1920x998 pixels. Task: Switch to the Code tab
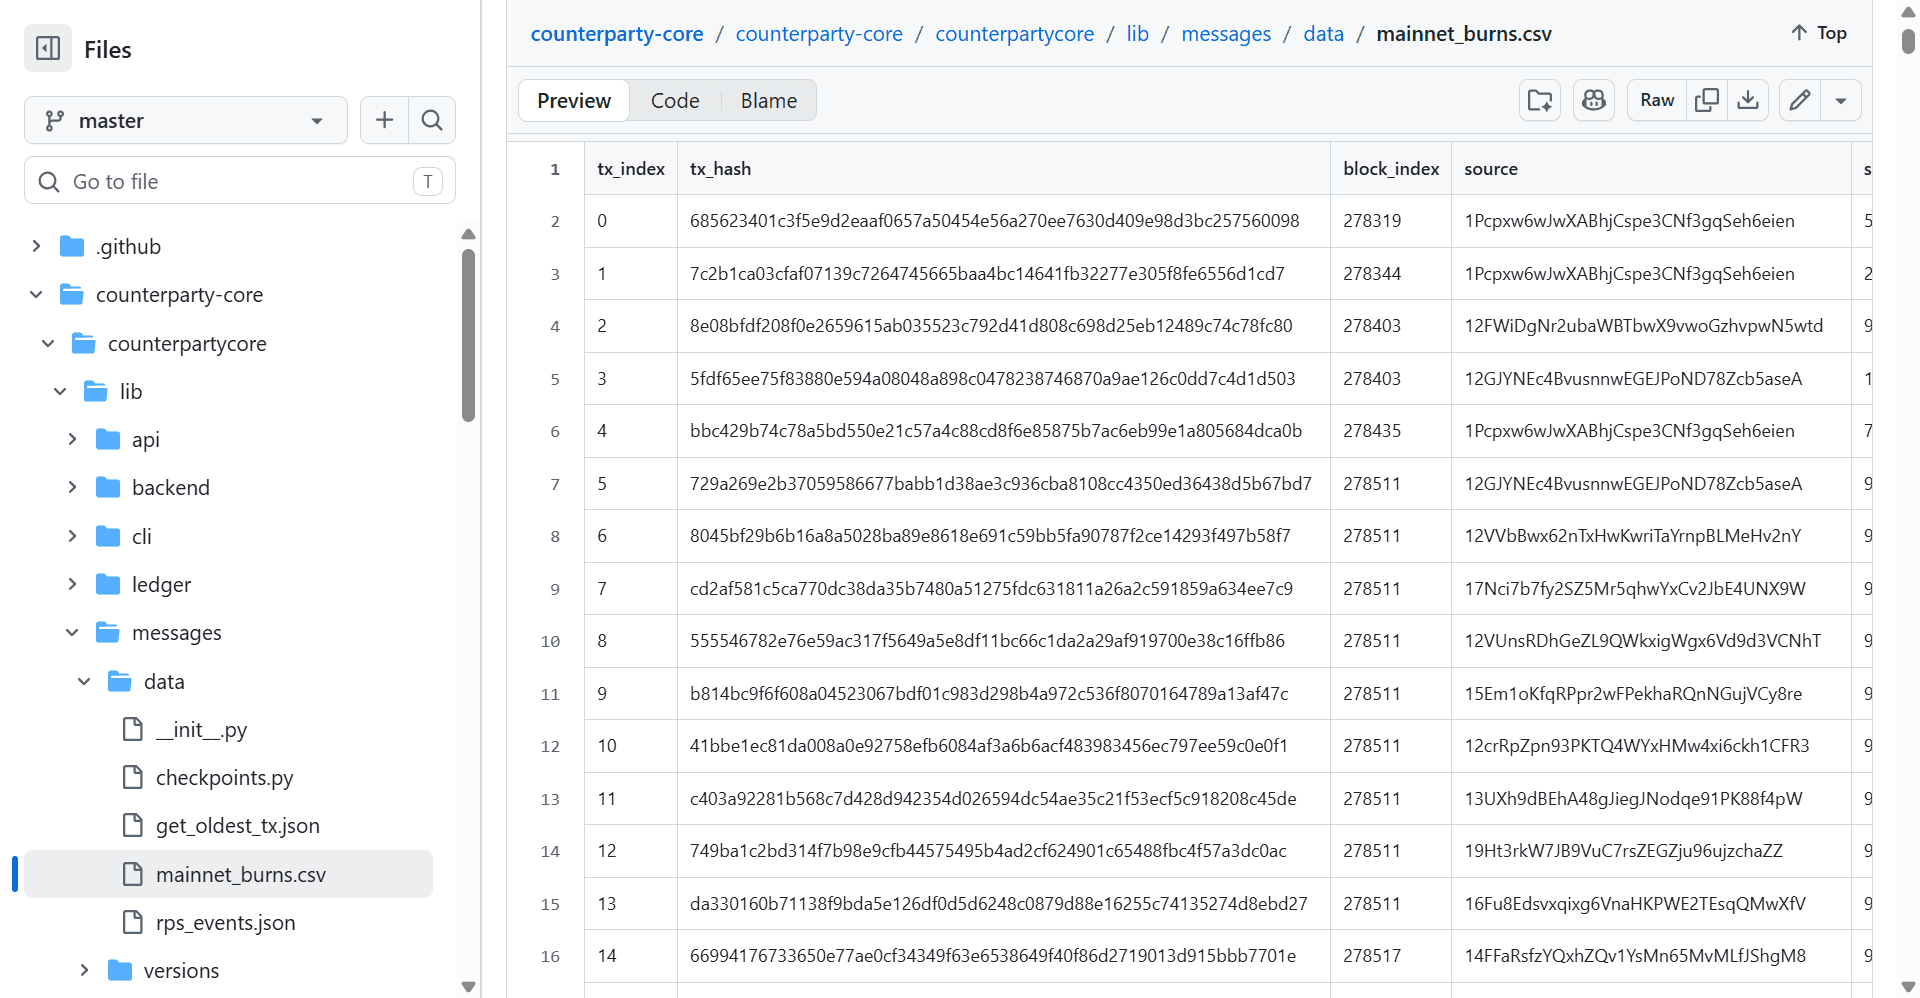point(675,100)
